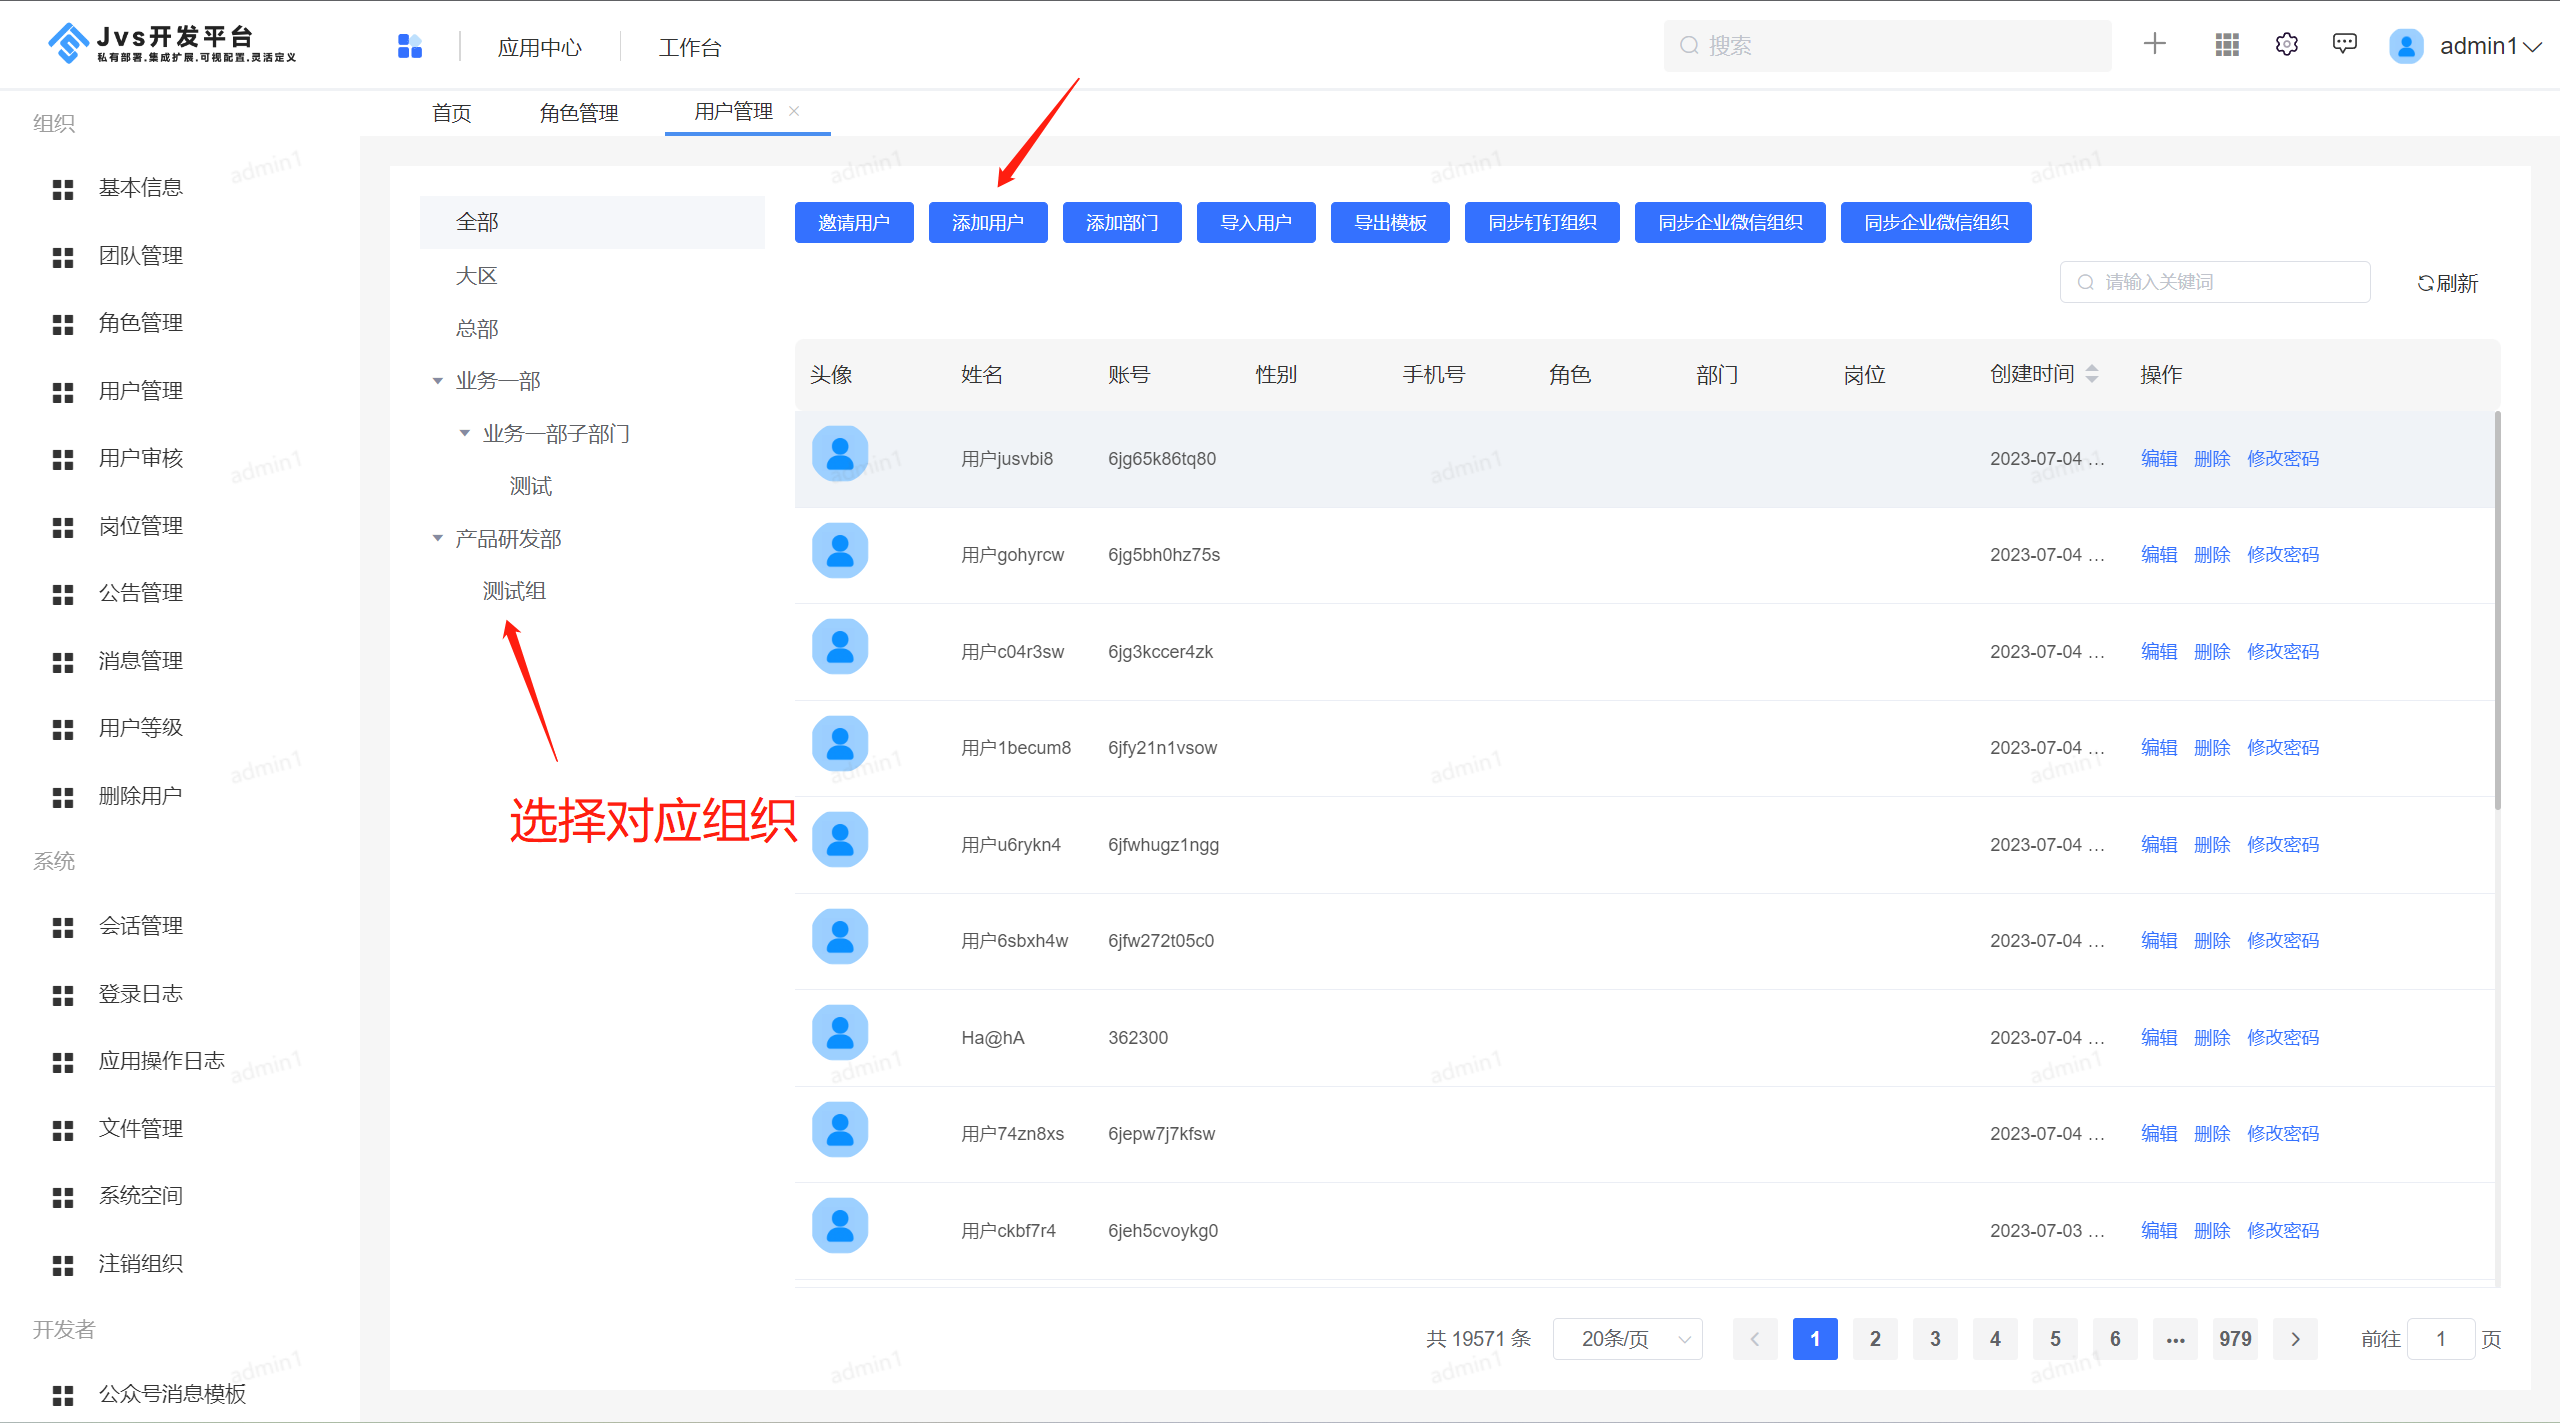Open the 文件管理 module in the sidebar
The width and height of the screenshot is (2560, 1423).
(x=140, y=1128)
